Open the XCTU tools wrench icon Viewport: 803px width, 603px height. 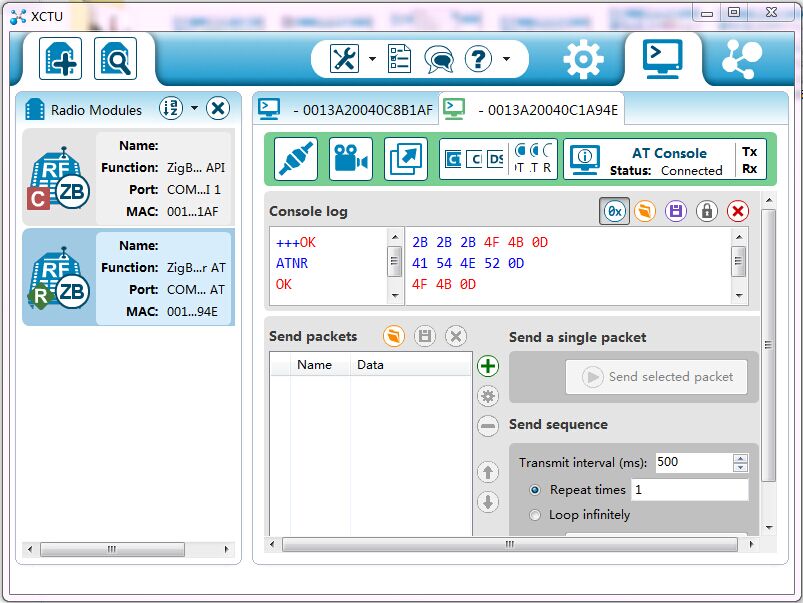(x=344, y=59)
